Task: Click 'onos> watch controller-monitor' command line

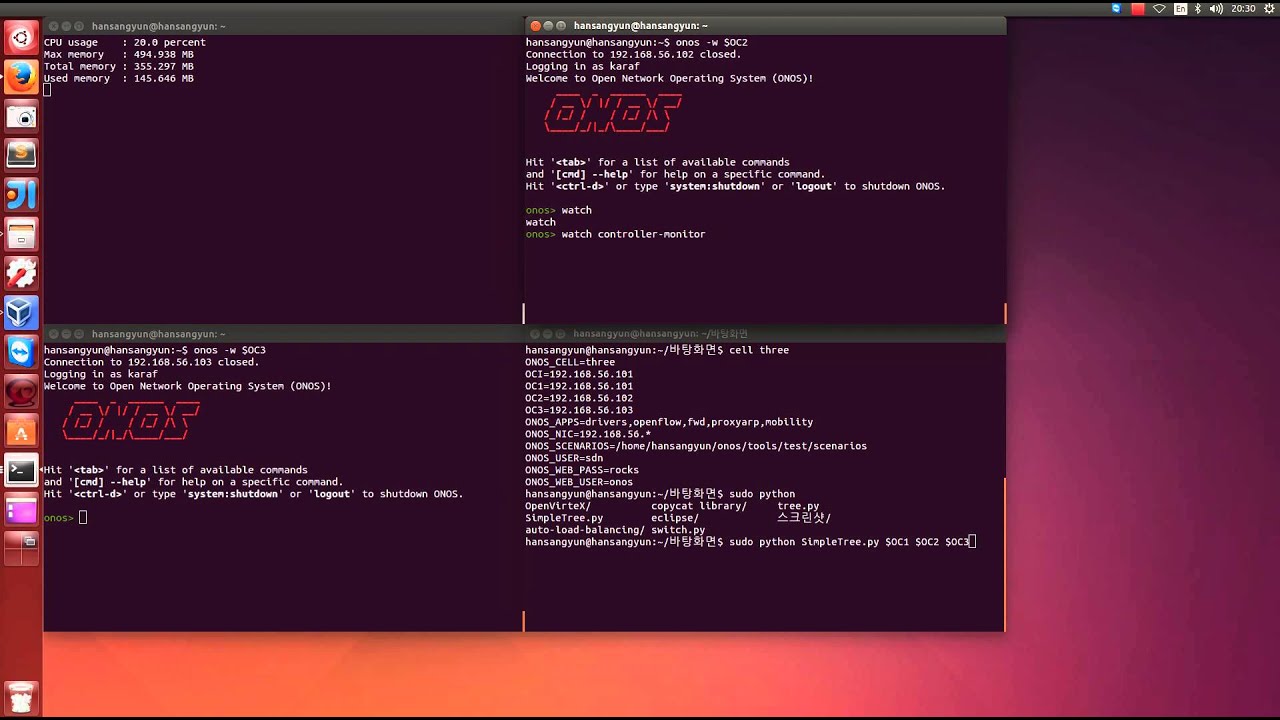Action: click(x=615, y=234)
